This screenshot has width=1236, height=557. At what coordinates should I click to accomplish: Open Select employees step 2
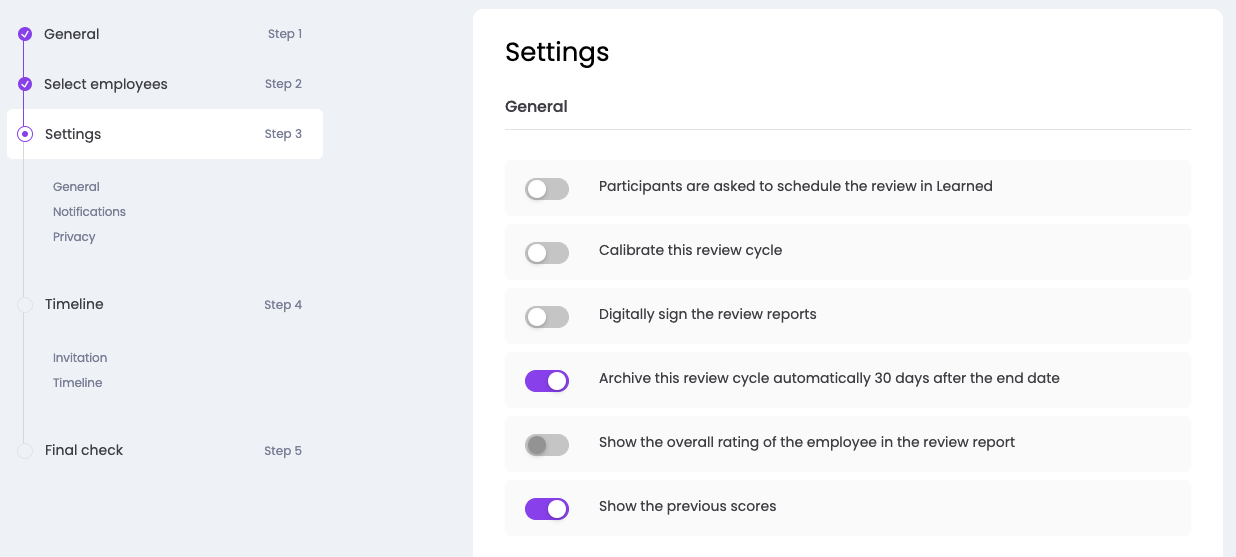(106, 84)
